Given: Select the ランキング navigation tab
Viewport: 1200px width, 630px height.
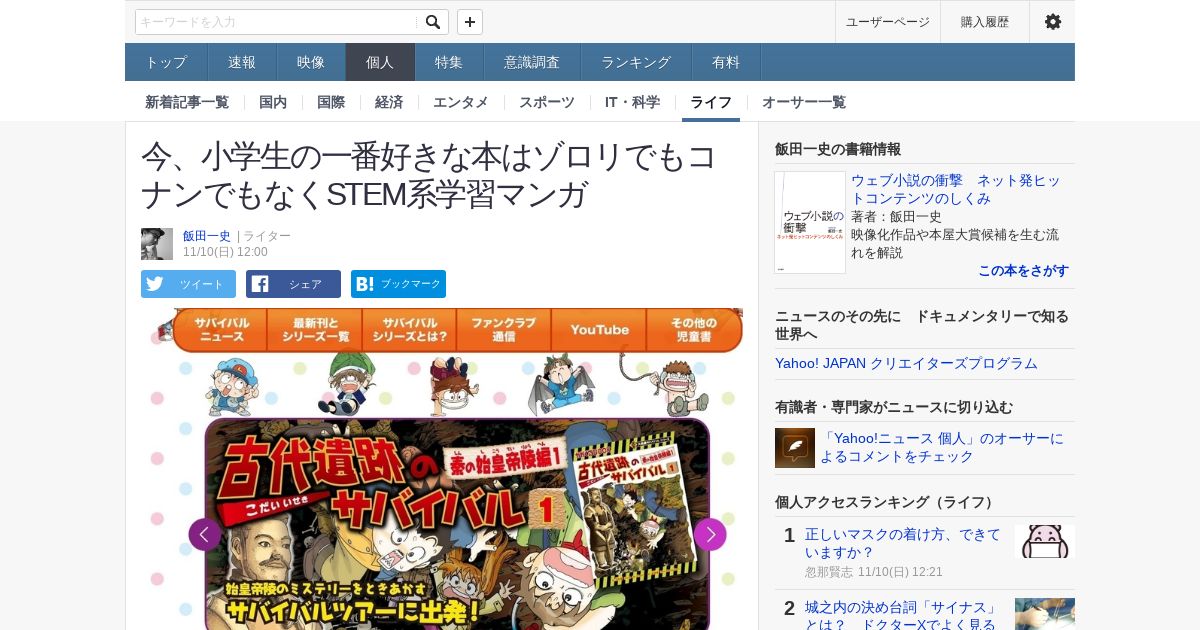Looking at the screenshot, I should (x=636, y=62).
